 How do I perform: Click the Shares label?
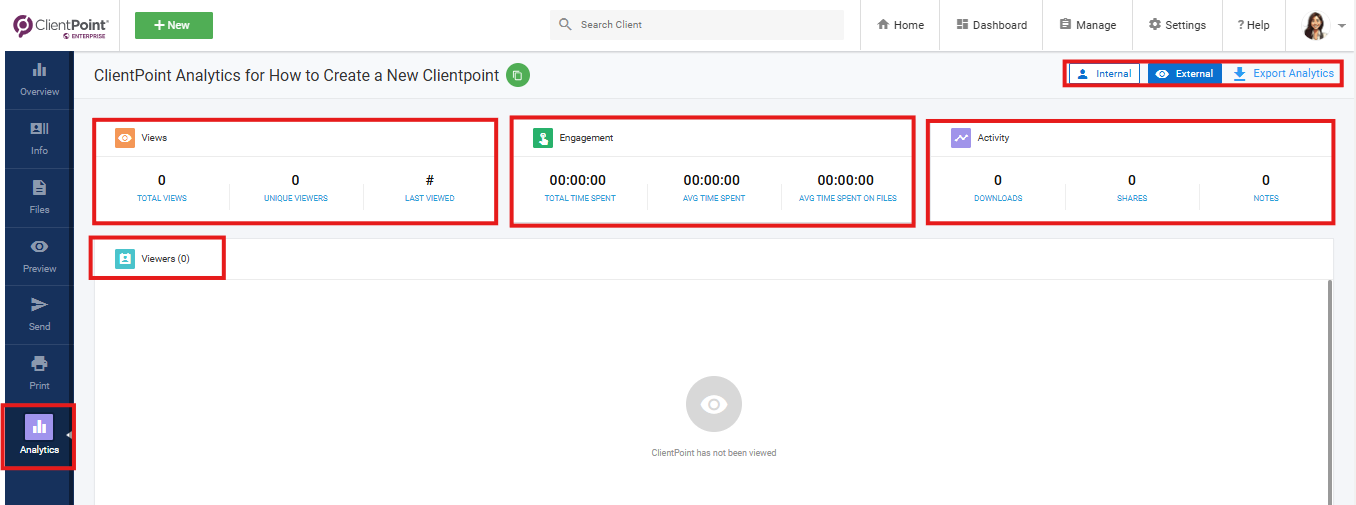click(1132, 198)
